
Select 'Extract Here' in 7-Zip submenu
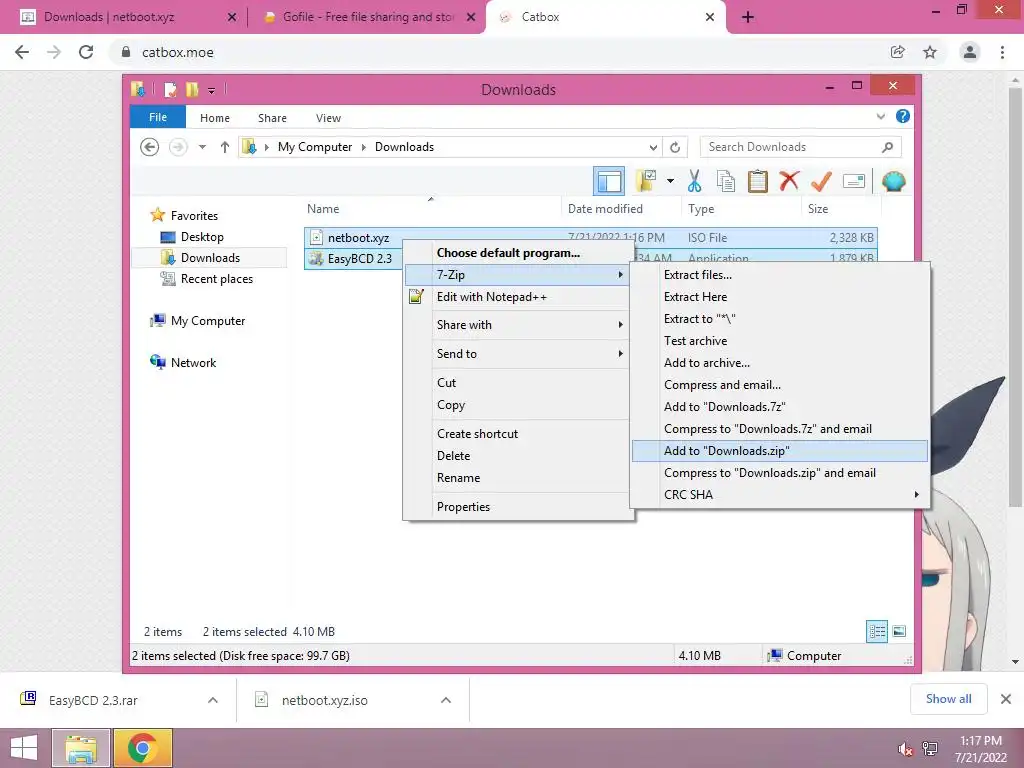coord(780,296)
